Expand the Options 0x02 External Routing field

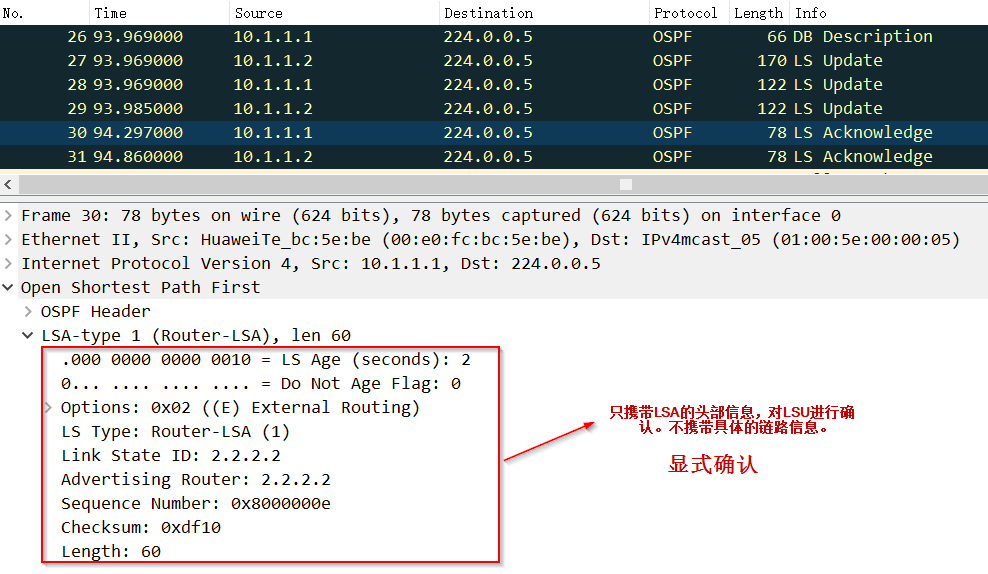point(48,408)
